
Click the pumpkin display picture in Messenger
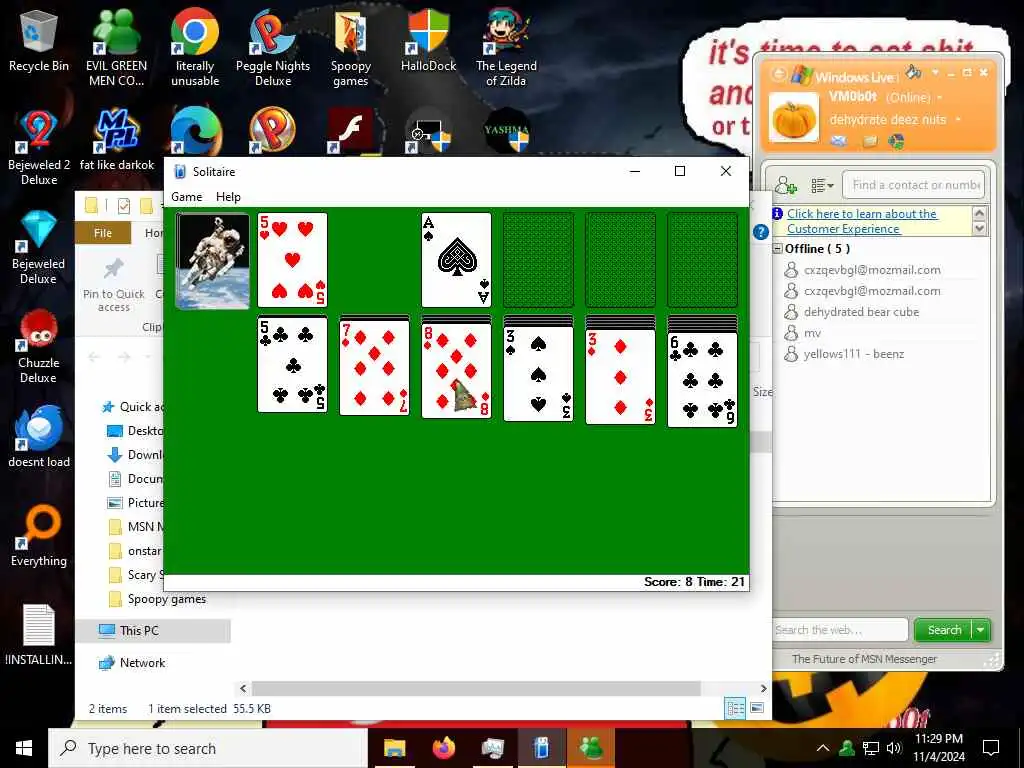[x=794, y=118]
